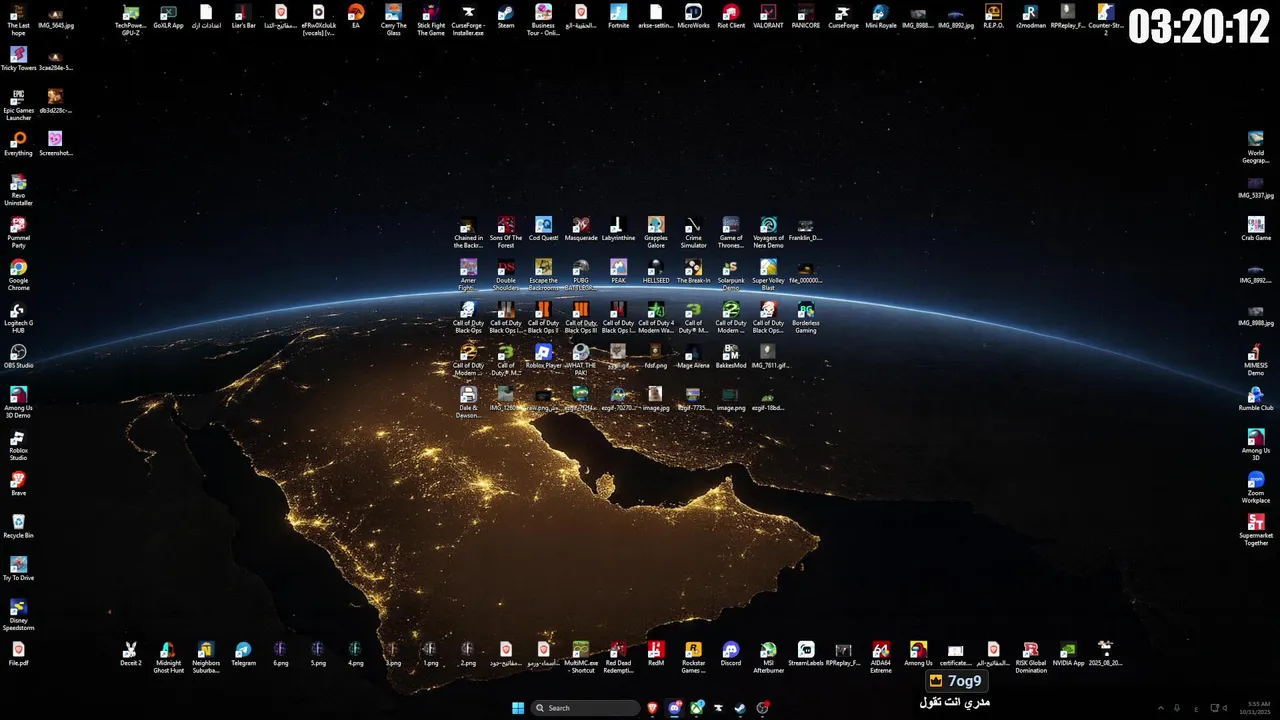1280x720 pixels.
Task: Launch RedM shortcut
Action: 656,653
